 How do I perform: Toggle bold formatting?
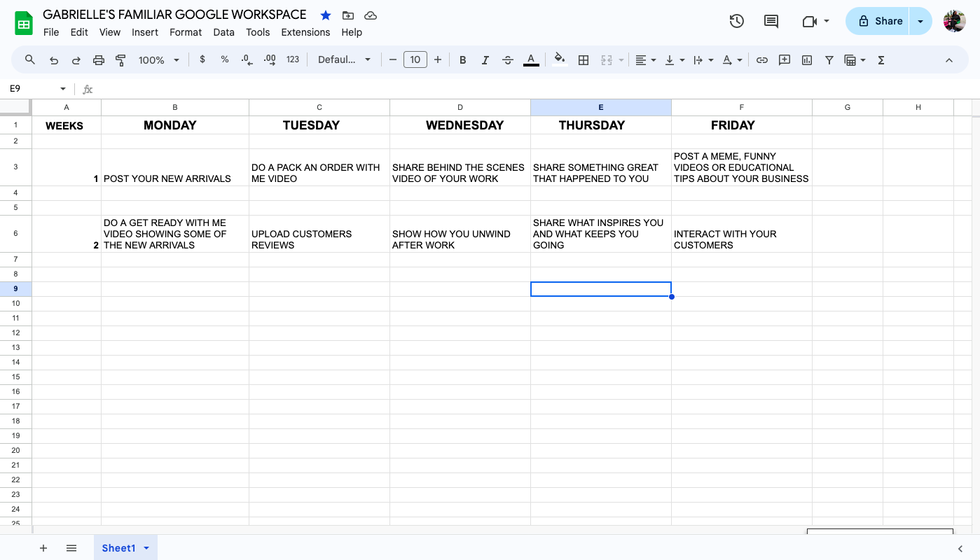(463, 60)
